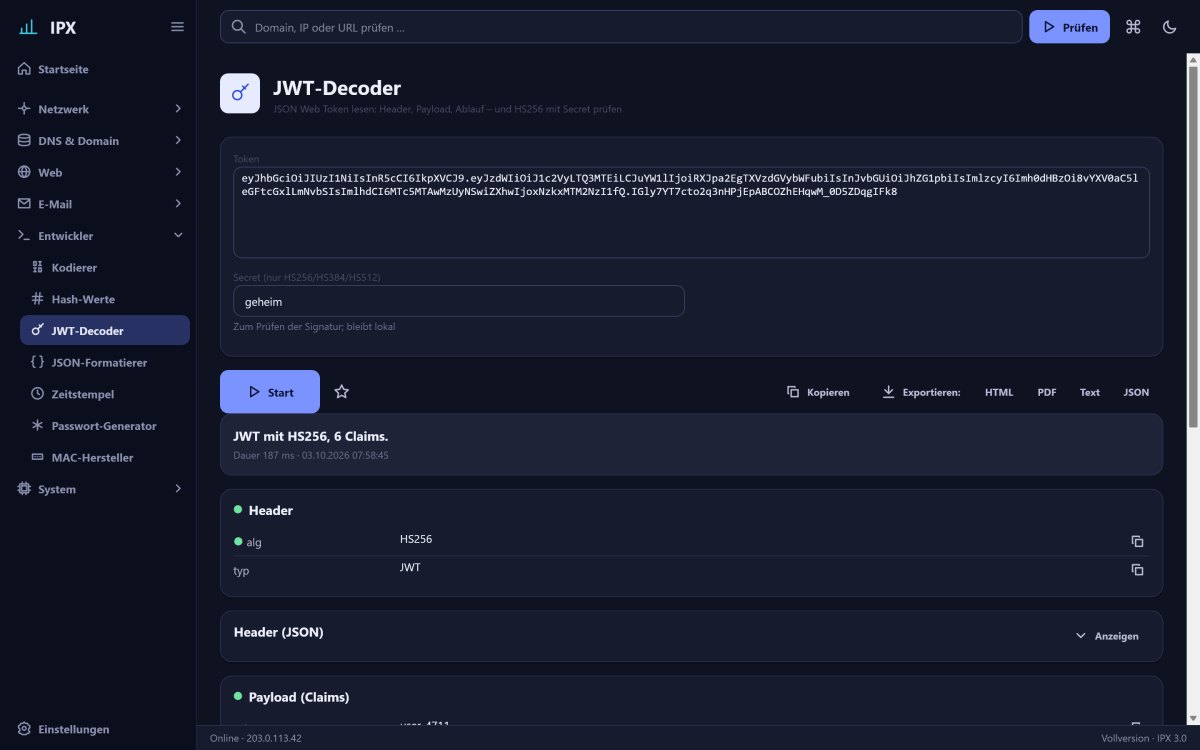The image size is (1200, 750).
Task: Export results as Text
Action: (x=1090, y=392)
